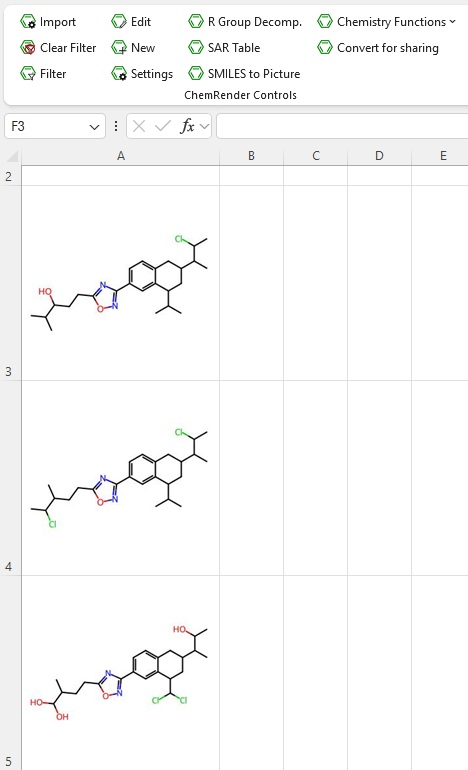Click empty cell B3

[251, 283]
